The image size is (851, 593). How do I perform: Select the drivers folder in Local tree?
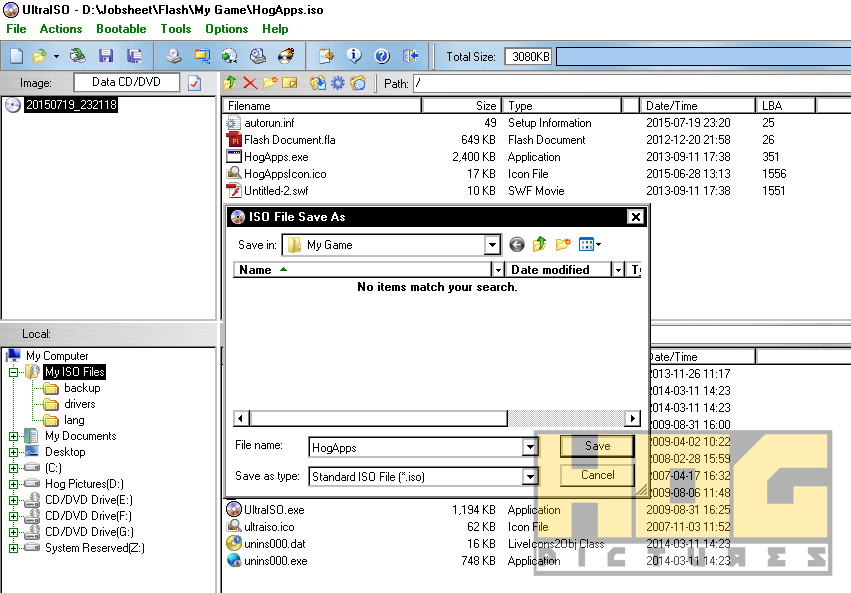click(x=79, y=404)
